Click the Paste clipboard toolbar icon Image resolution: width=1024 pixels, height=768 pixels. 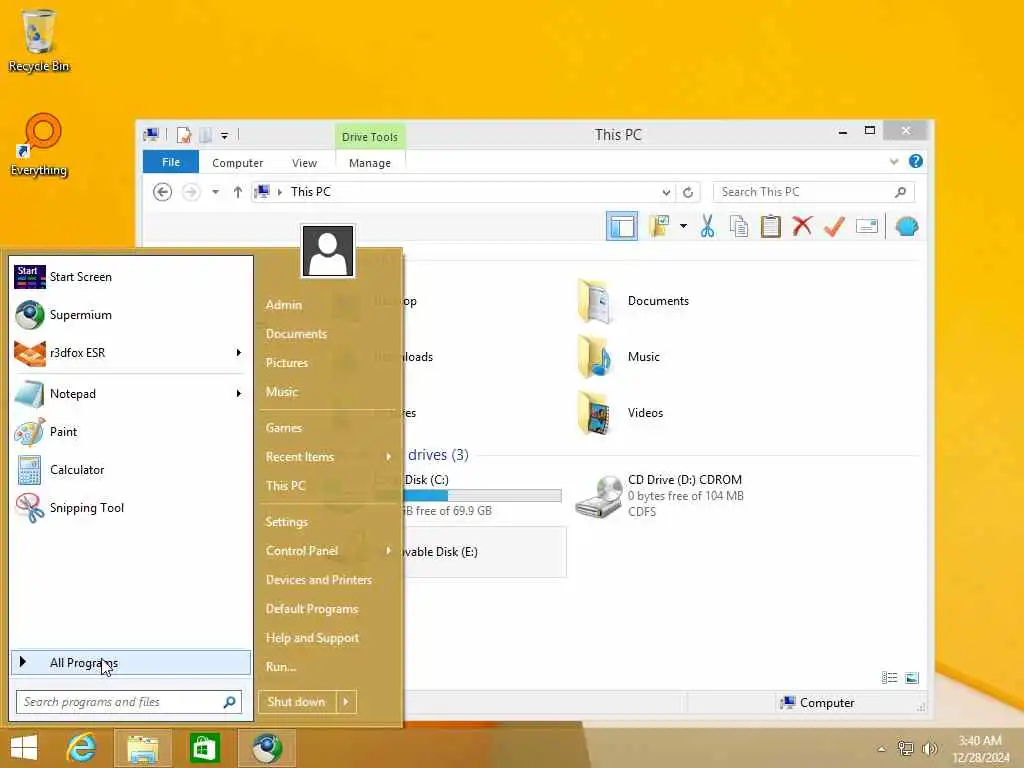[771, 227]
